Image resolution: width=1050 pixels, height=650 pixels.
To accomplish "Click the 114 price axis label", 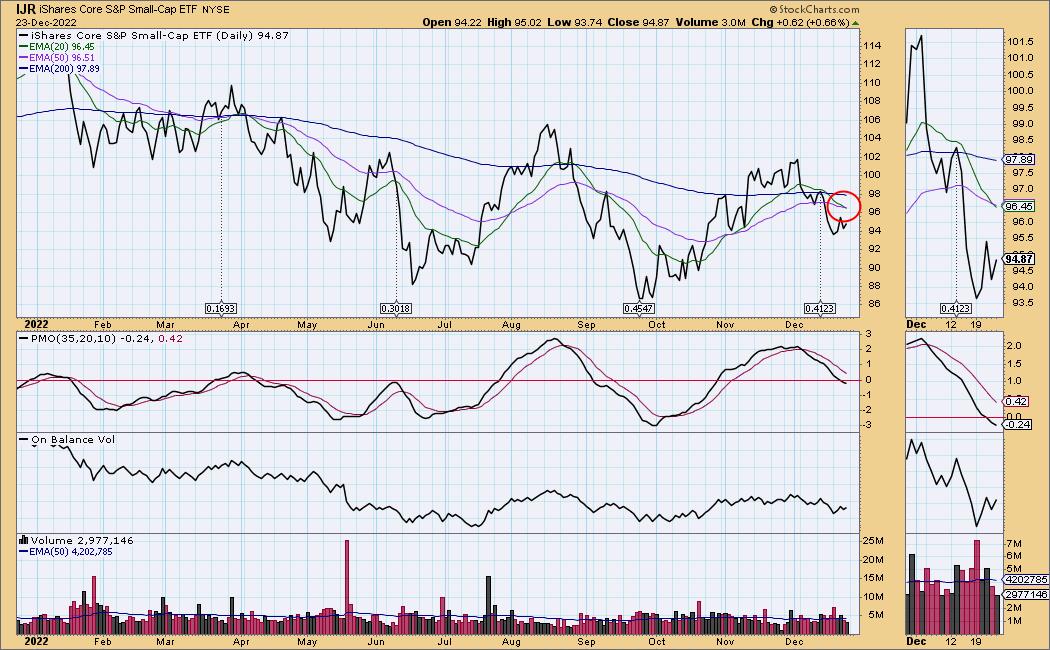I will click(x=872, y=46).
